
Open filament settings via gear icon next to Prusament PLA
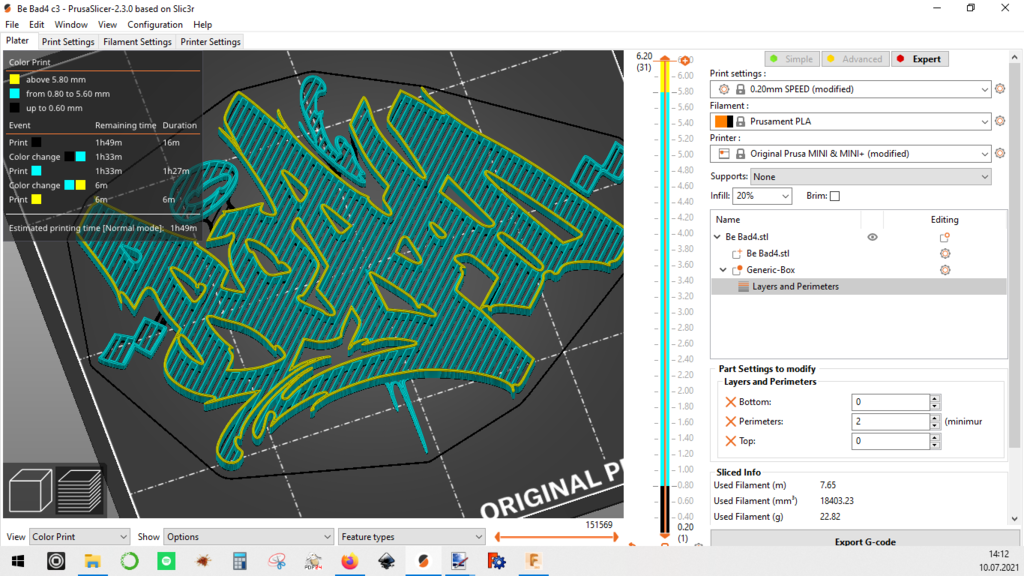click(x=1000, y=121)
